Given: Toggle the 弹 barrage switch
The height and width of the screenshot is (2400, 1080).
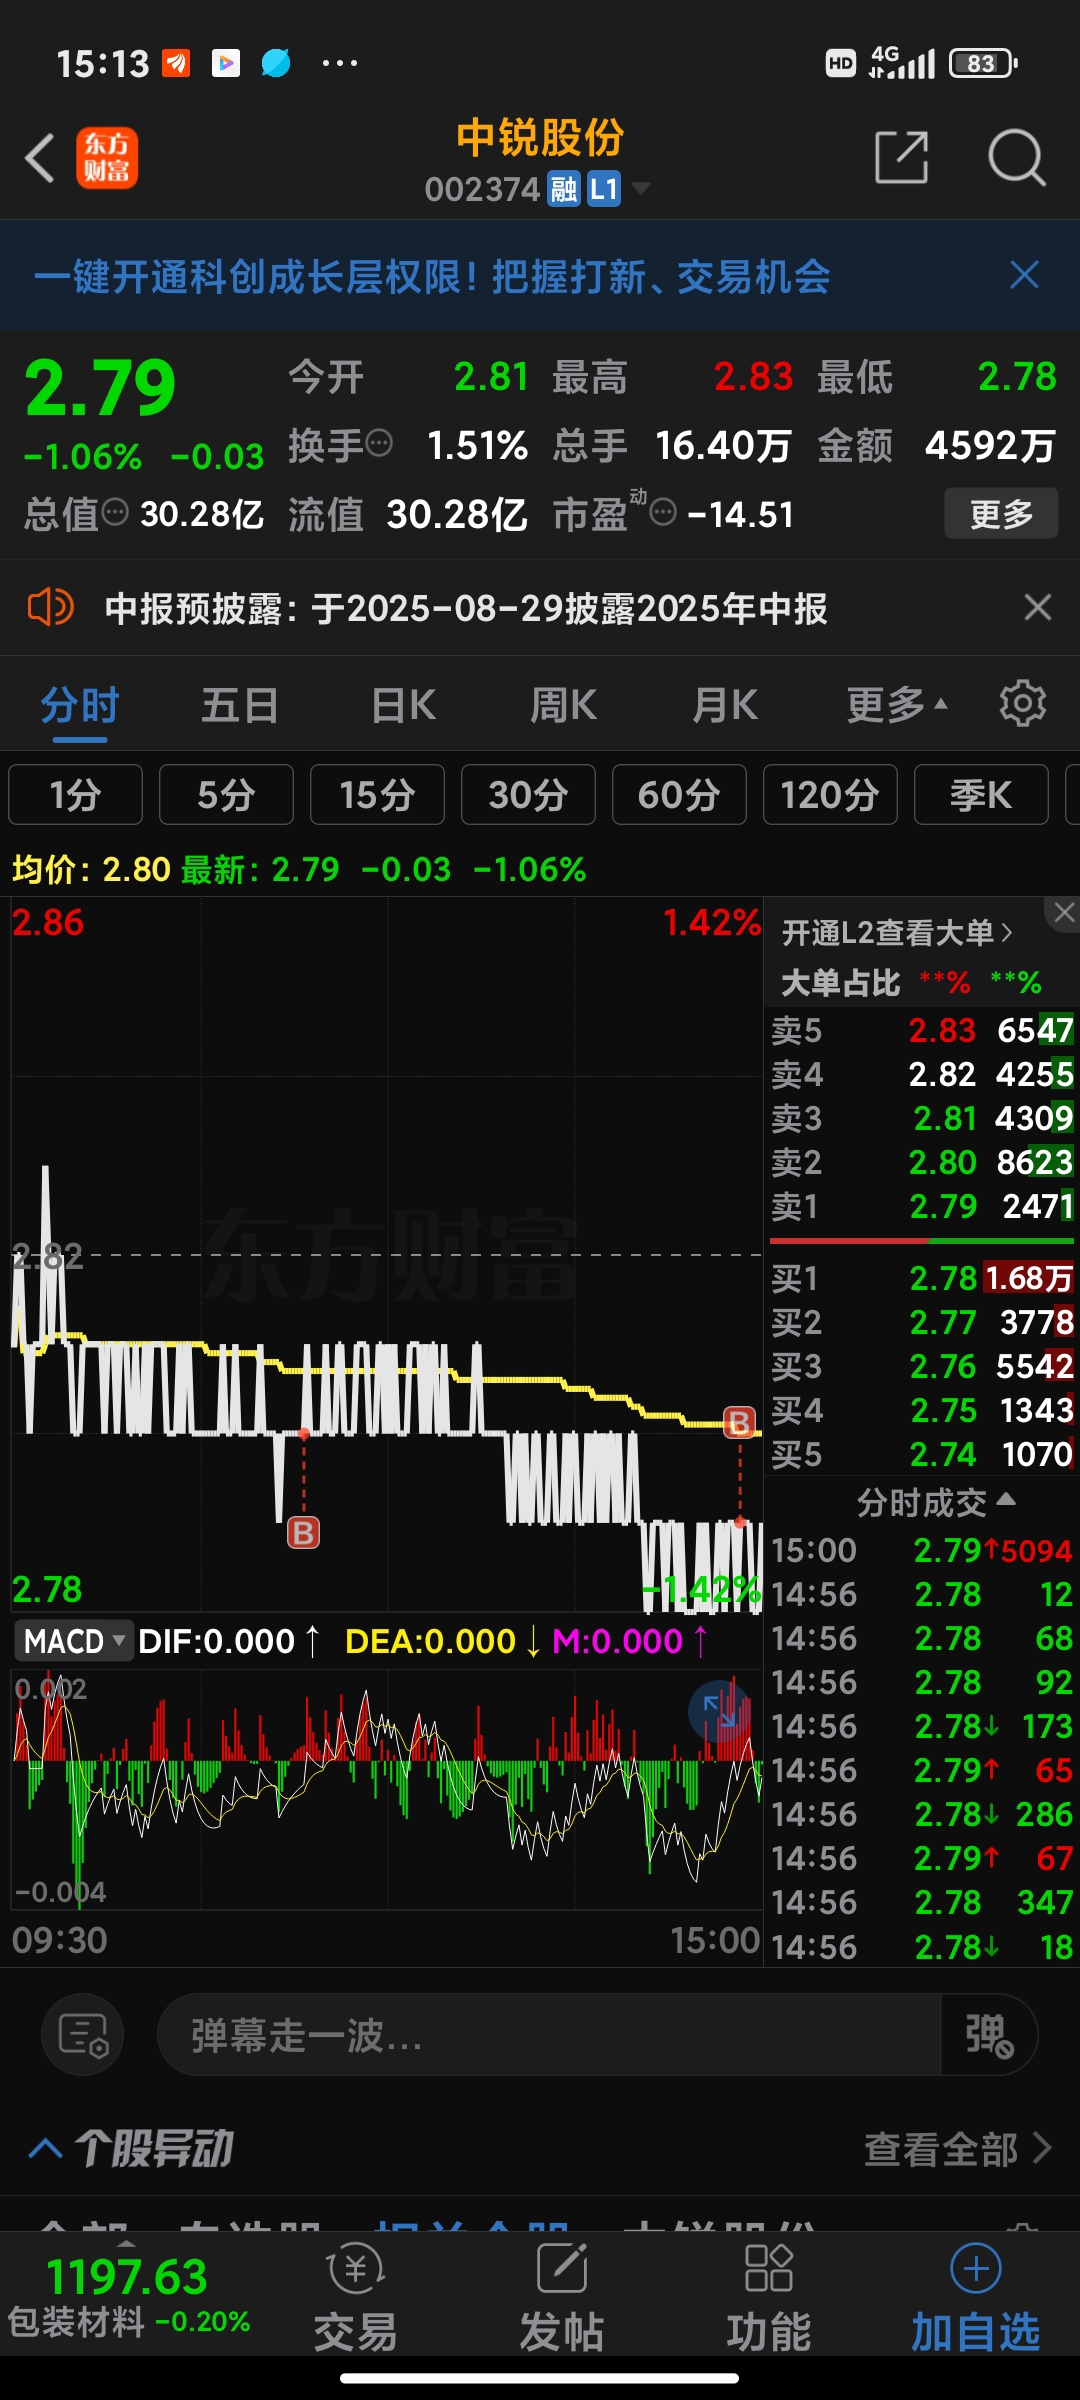Looking at the screenshot, I should pyautogui.click(x=989, y=2035).
